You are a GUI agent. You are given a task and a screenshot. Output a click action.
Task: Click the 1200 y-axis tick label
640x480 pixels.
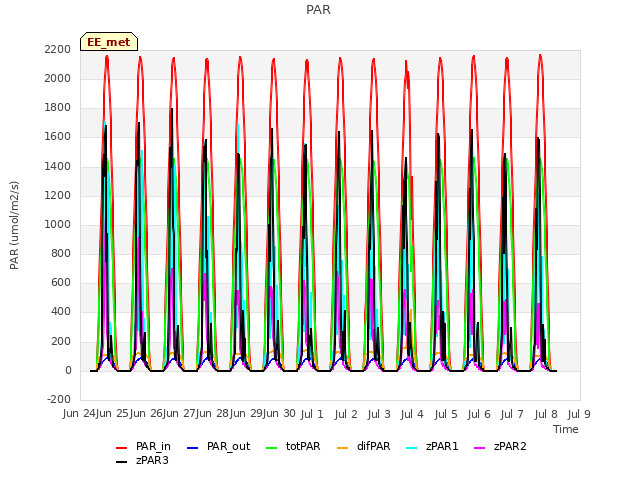(58, 195)
